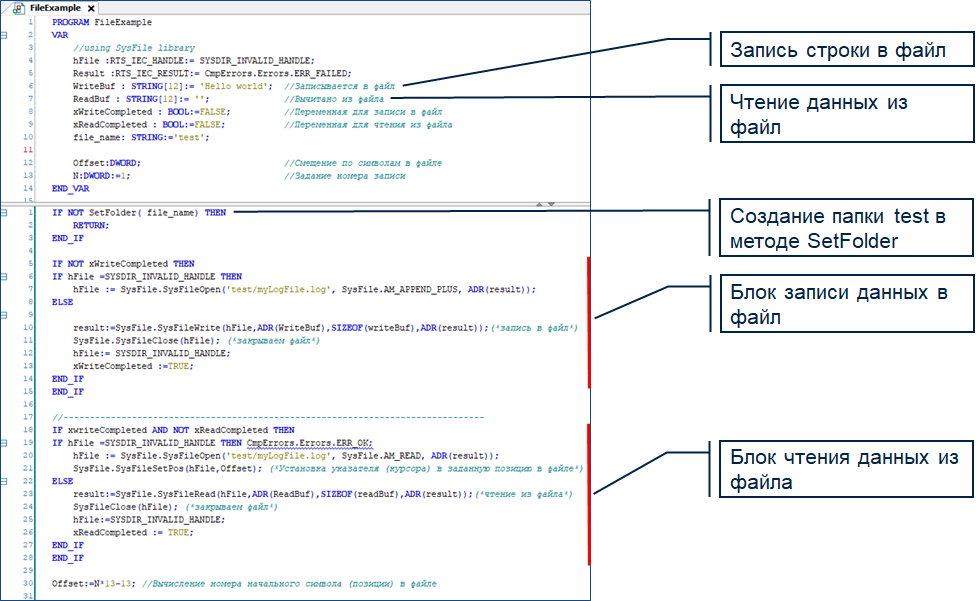Collapse the IF NOT SetFolder block

click(6, 212)
